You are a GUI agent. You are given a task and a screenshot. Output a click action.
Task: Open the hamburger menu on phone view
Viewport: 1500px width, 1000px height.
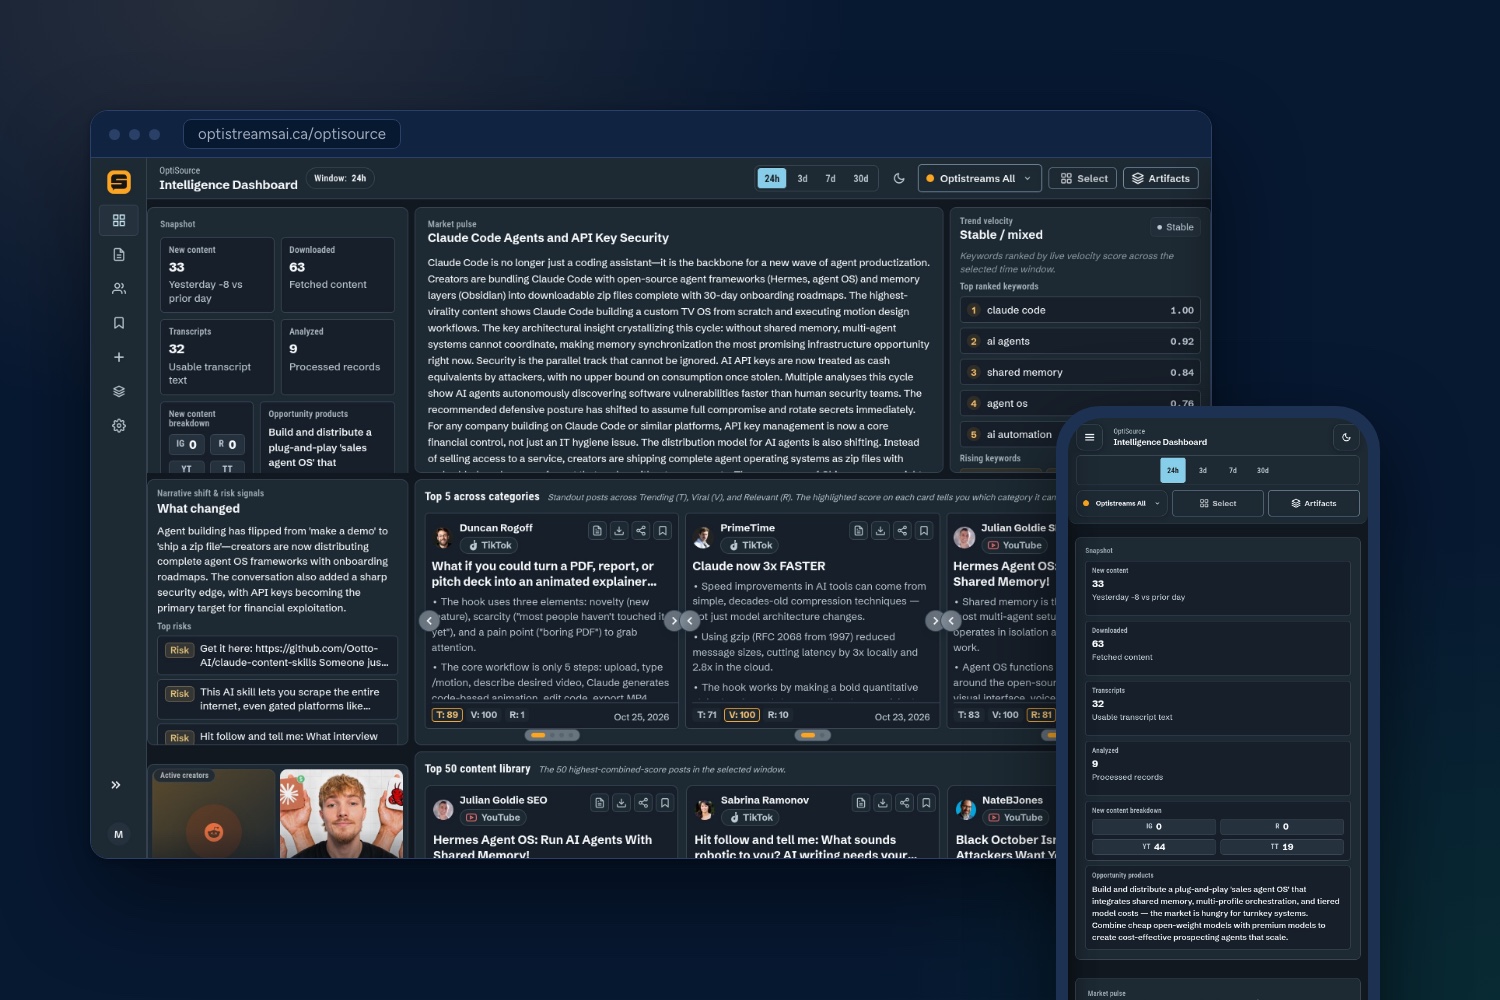(1090, 437)
